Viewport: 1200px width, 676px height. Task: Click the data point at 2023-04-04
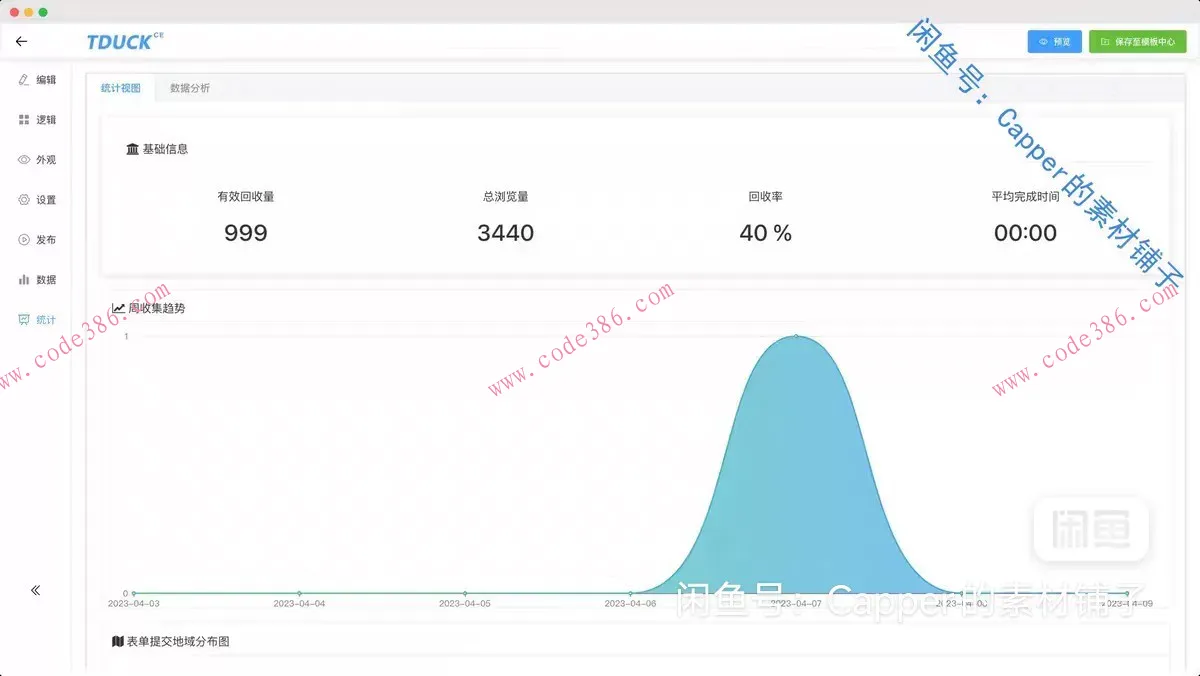299,593
